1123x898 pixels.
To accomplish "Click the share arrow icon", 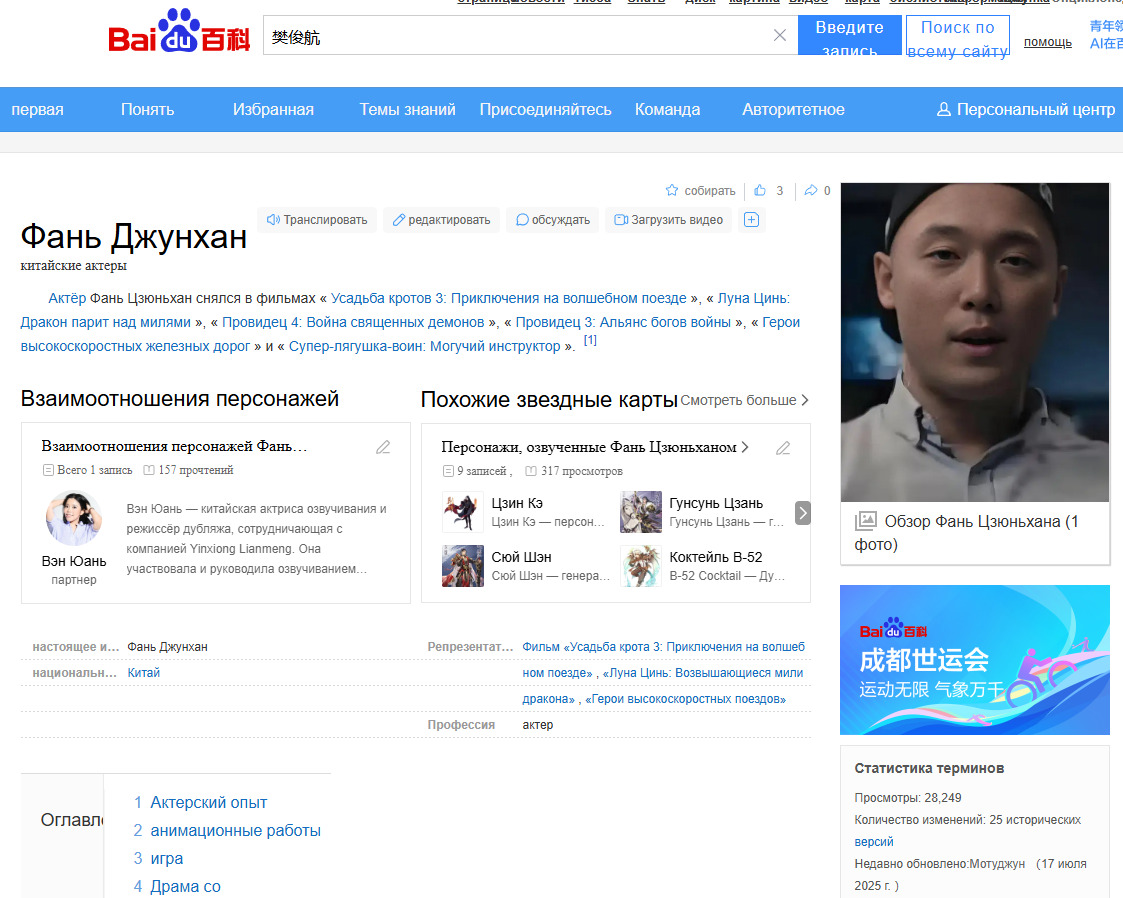I will point(811,190).
